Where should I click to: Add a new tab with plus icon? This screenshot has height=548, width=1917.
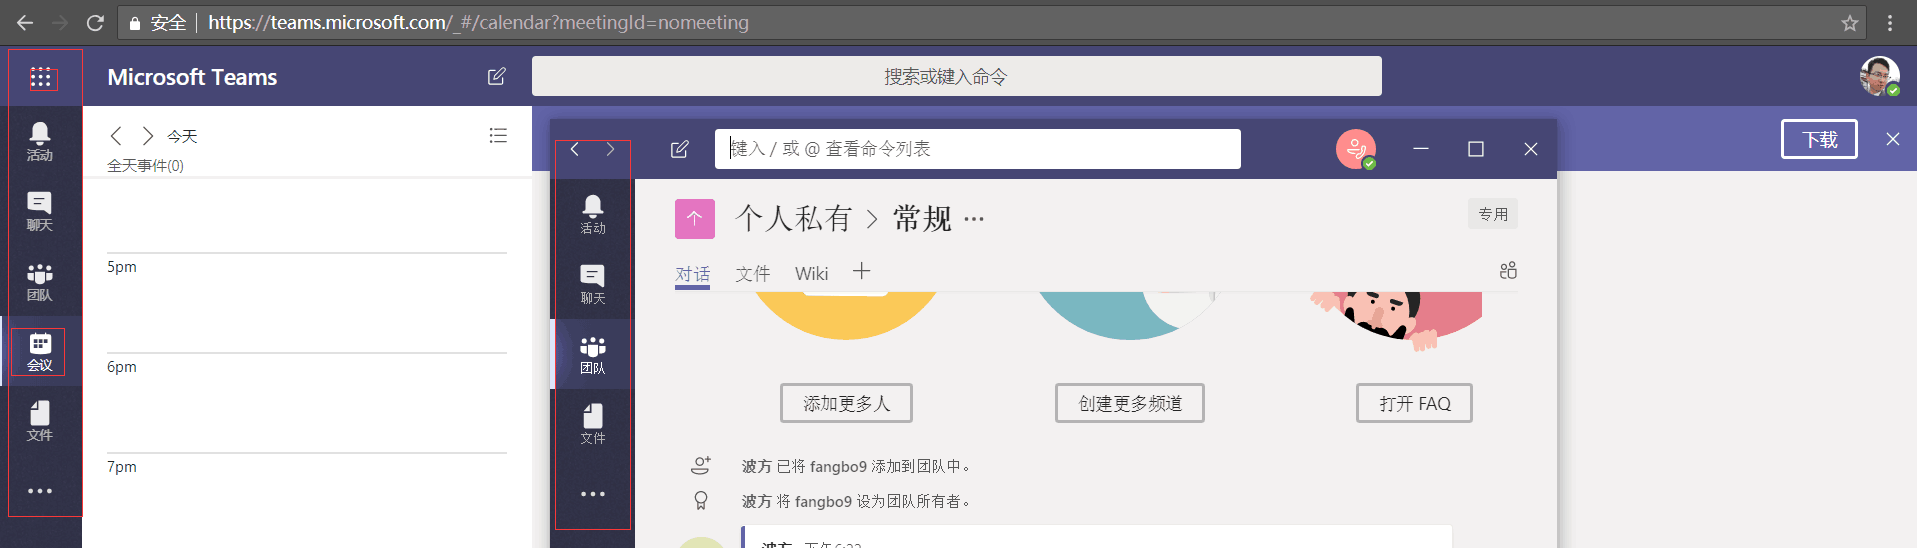[862, 271]
